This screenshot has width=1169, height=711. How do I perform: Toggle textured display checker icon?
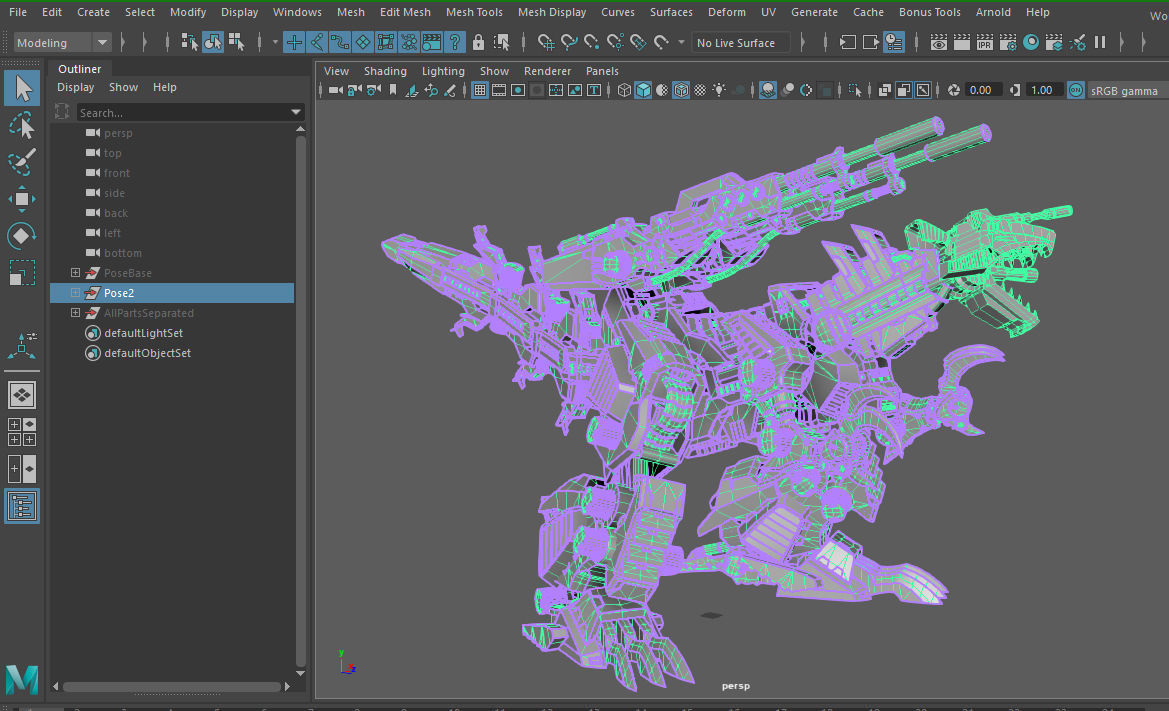[700, 90]
